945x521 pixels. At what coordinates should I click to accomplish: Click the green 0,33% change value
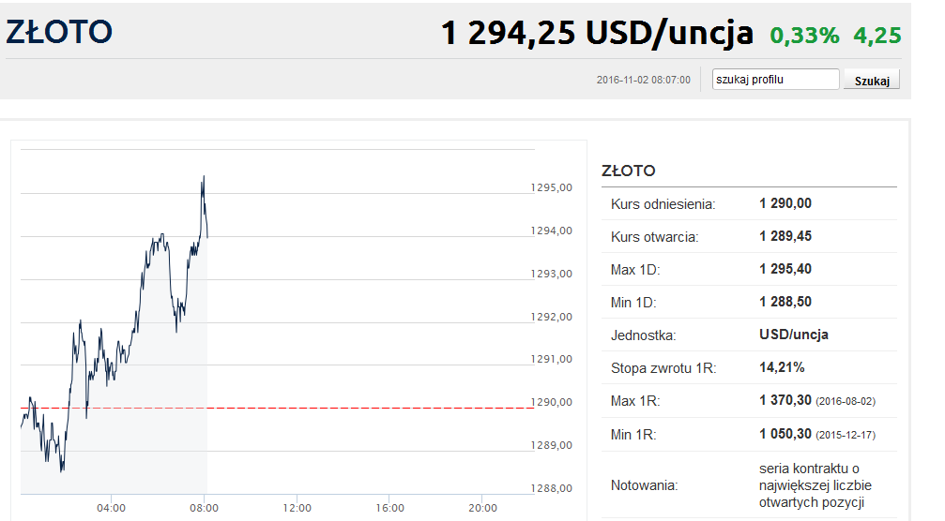pos(805,36)
